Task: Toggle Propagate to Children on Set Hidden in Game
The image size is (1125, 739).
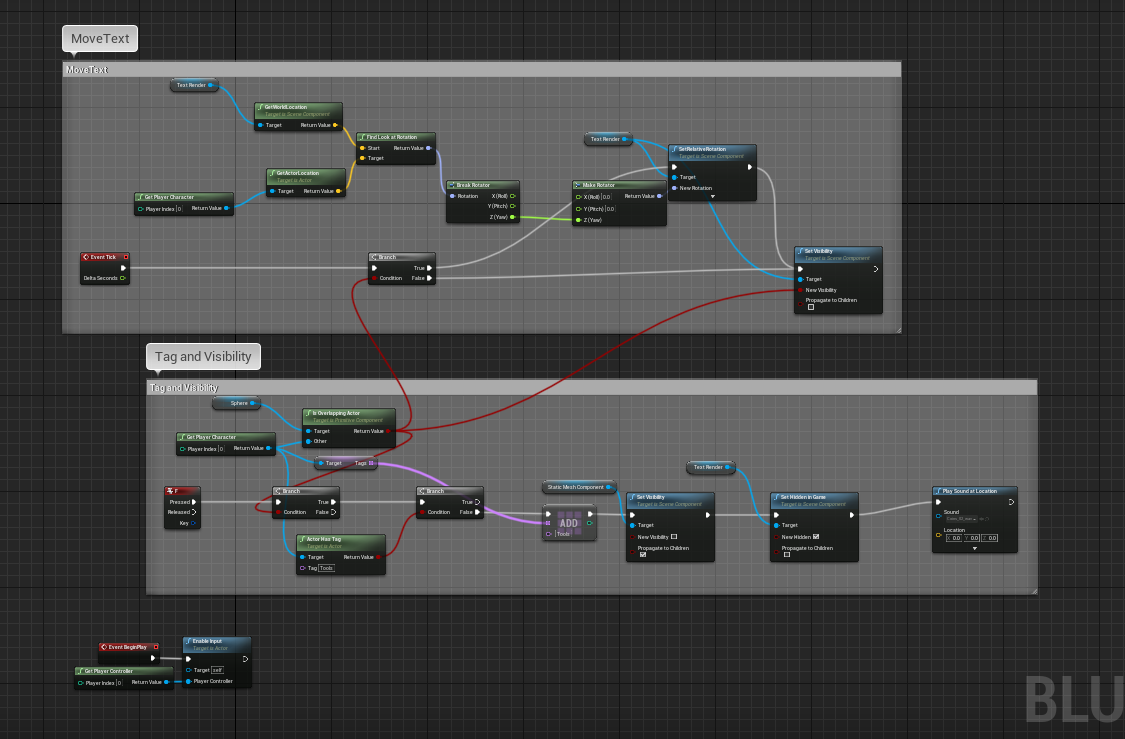Action: [x=787, y=554]
